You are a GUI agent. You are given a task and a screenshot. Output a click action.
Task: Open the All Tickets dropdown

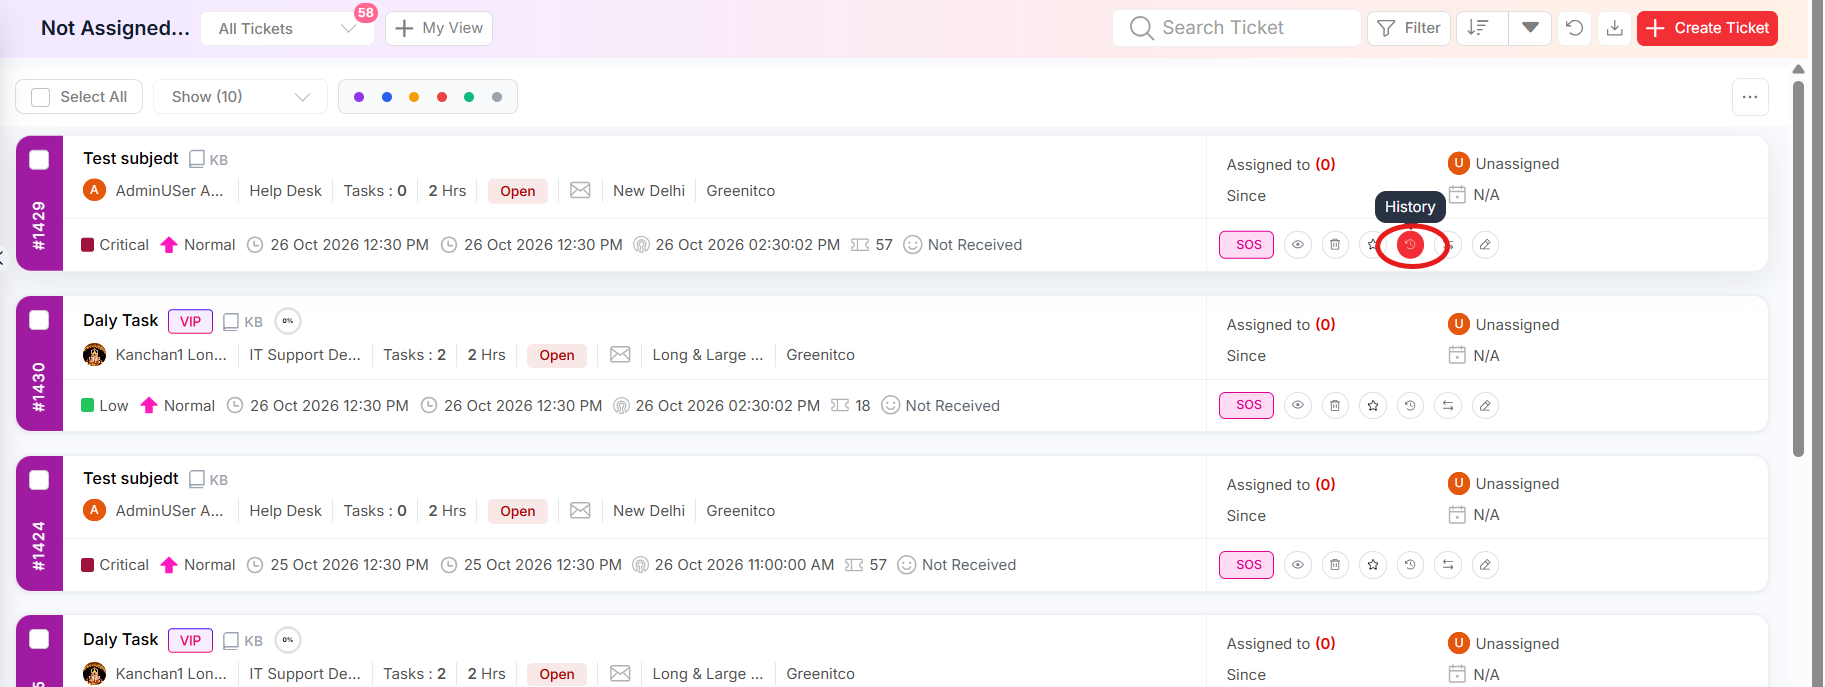(x=287, y=28)
